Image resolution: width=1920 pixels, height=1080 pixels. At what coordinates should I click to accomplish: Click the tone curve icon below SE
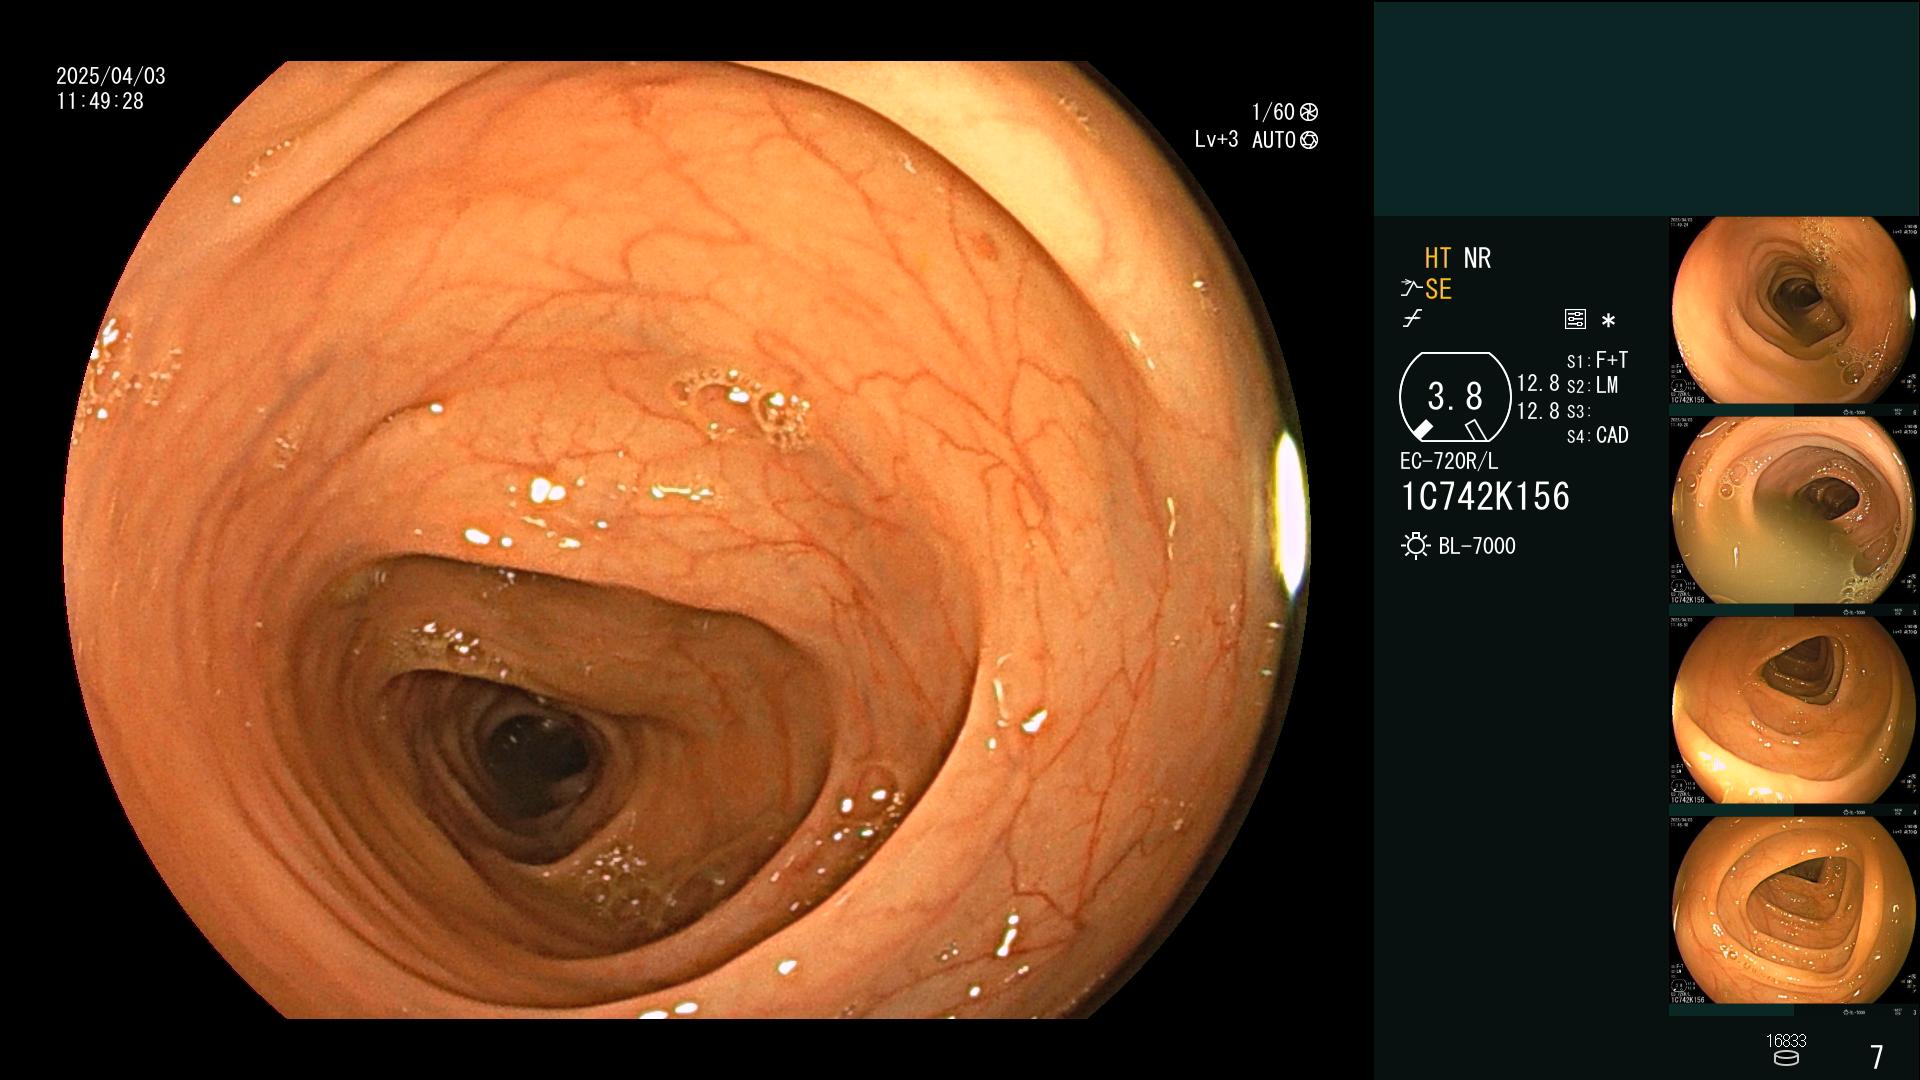coord(1412,319)
